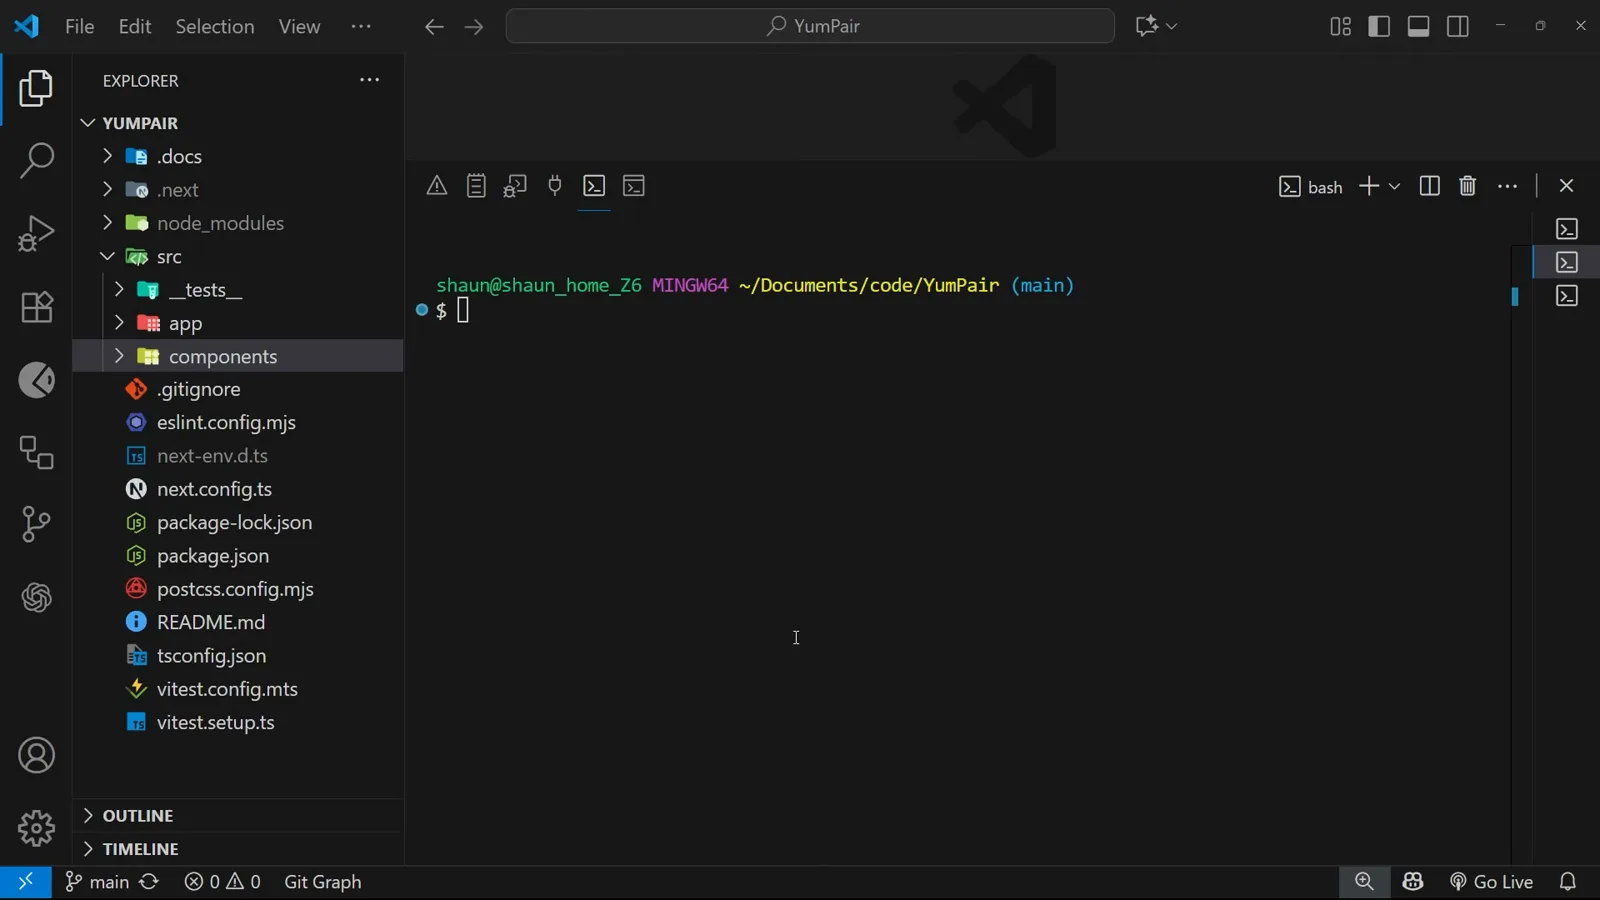
Task: Open Manage settings gear
Action: pyautogui.click(x=37, y=828)
